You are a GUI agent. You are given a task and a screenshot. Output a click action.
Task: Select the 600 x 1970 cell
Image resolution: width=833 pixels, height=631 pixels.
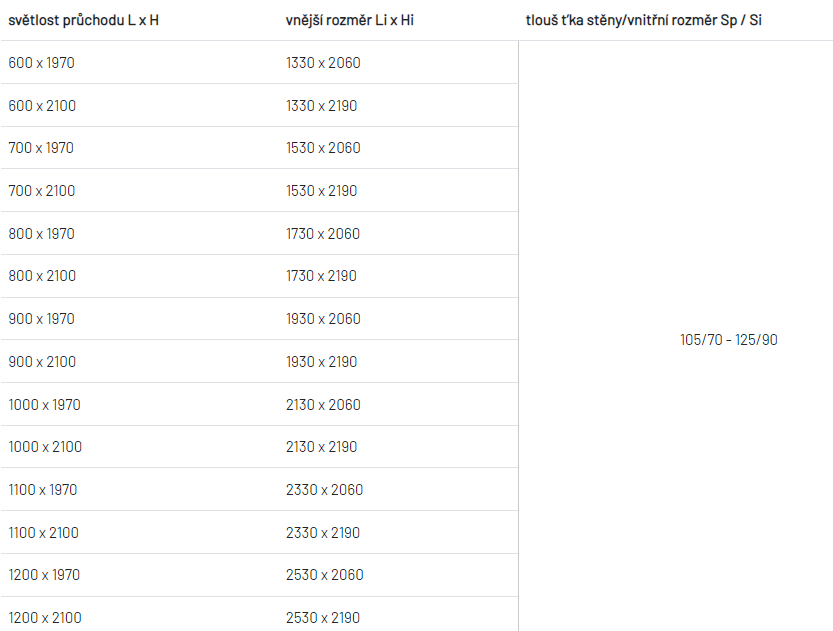[41, 63]
